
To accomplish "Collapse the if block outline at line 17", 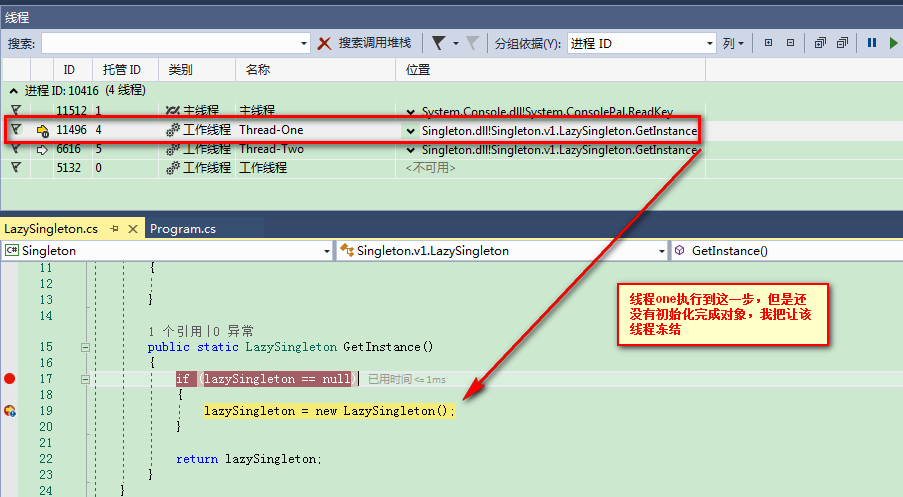I will [85, 380].
